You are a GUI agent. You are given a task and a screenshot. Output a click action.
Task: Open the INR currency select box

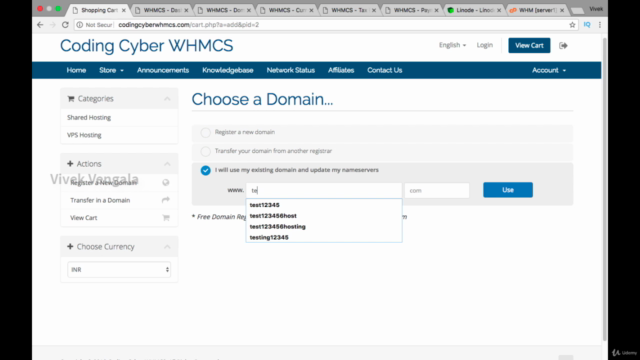(119, 269)
